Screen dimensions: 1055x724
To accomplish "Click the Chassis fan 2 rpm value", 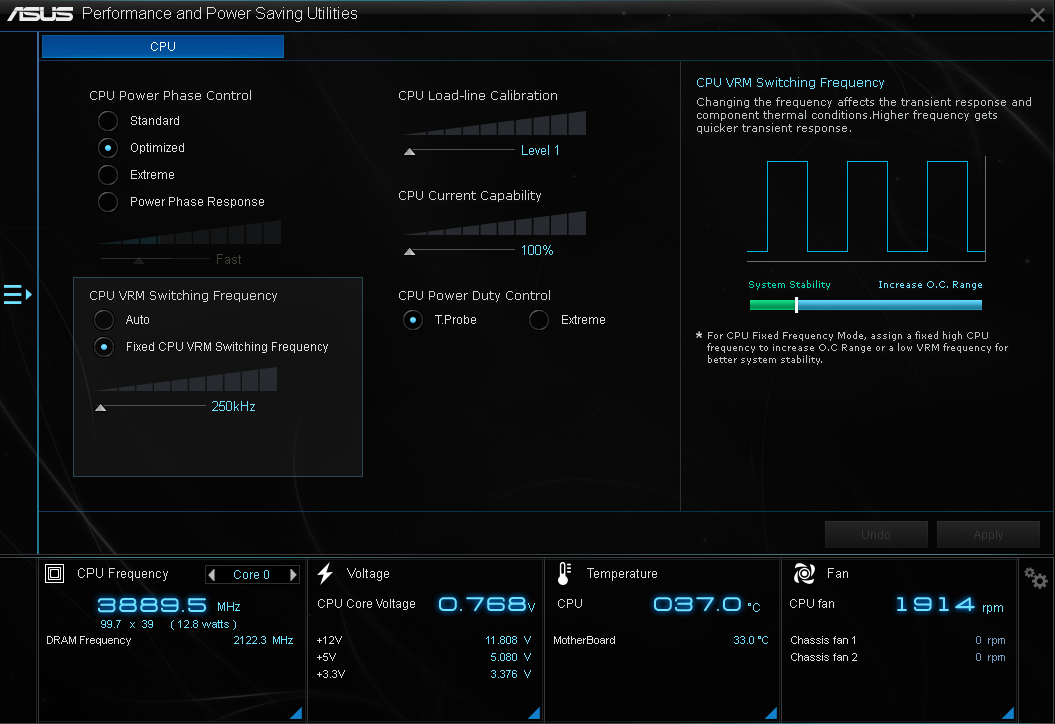I will point(990,657).
